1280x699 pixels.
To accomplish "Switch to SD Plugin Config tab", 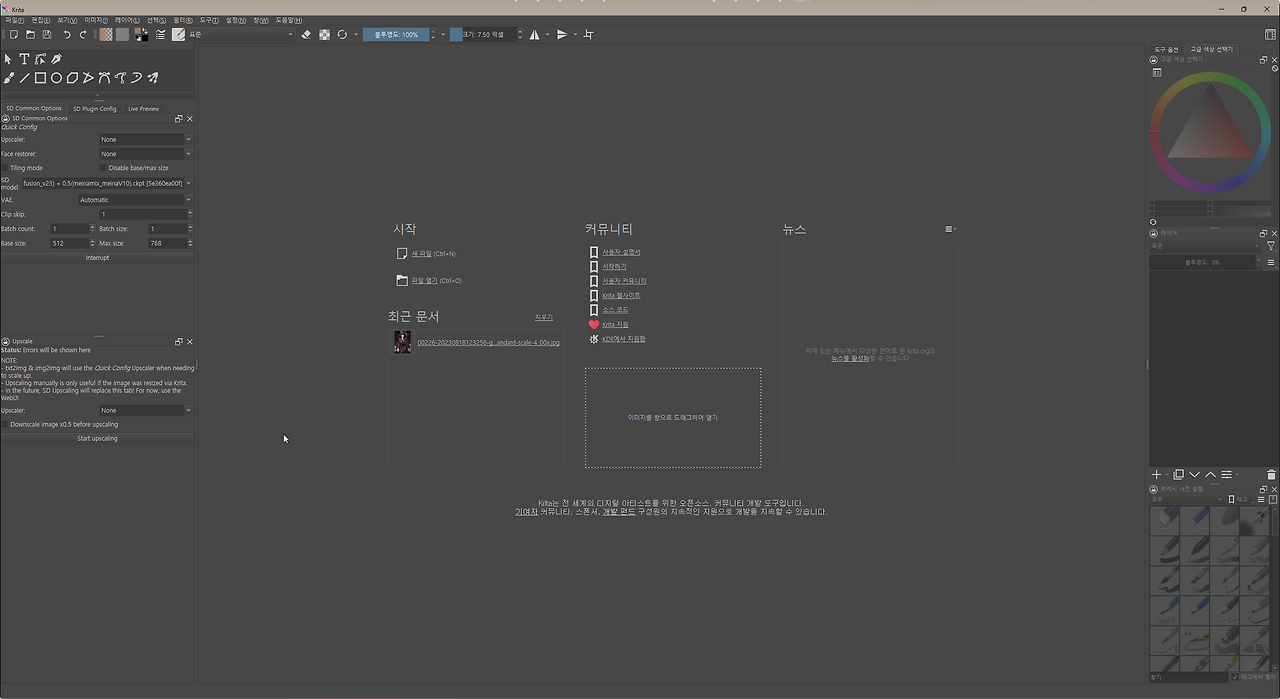I will click(94, 108).
